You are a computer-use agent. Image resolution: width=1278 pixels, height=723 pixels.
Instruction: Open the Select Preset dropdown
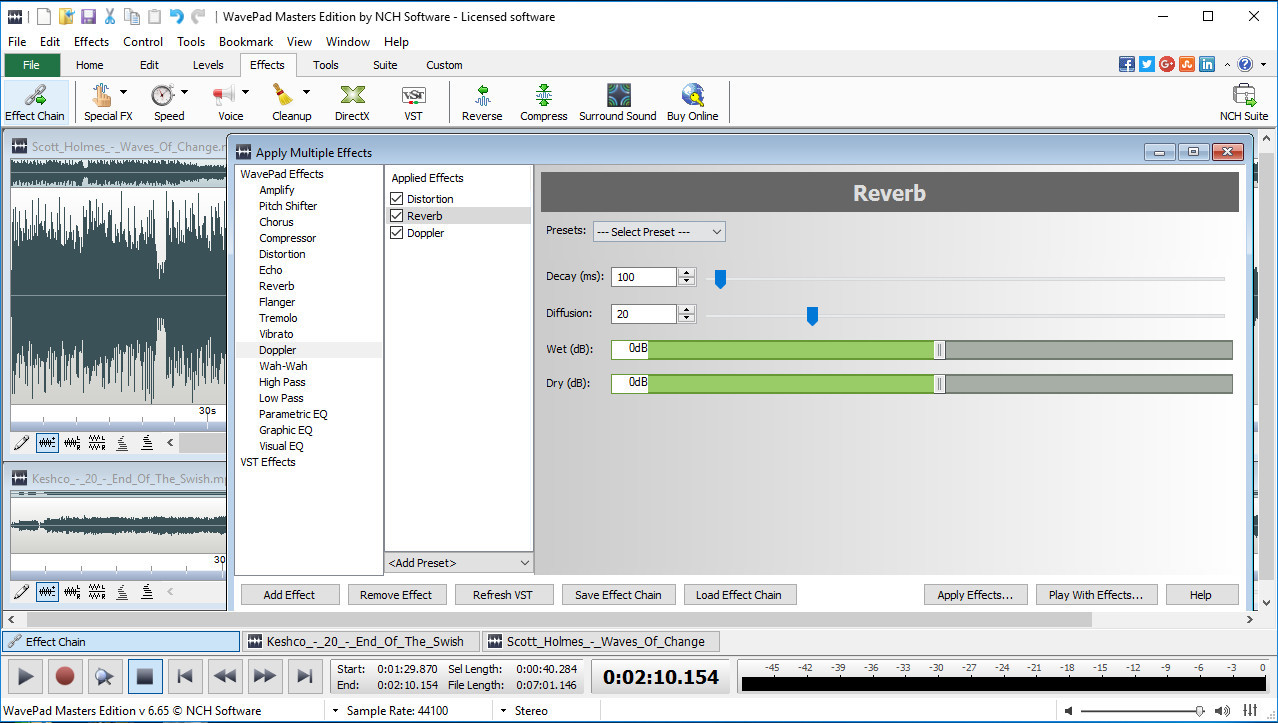tap(659, 232)
